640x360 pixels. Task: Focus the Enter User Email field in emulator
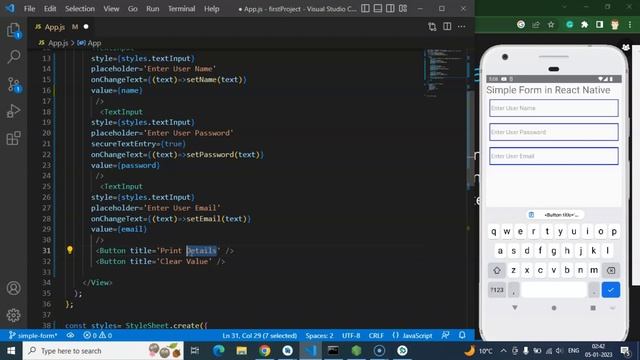[553, 156]
